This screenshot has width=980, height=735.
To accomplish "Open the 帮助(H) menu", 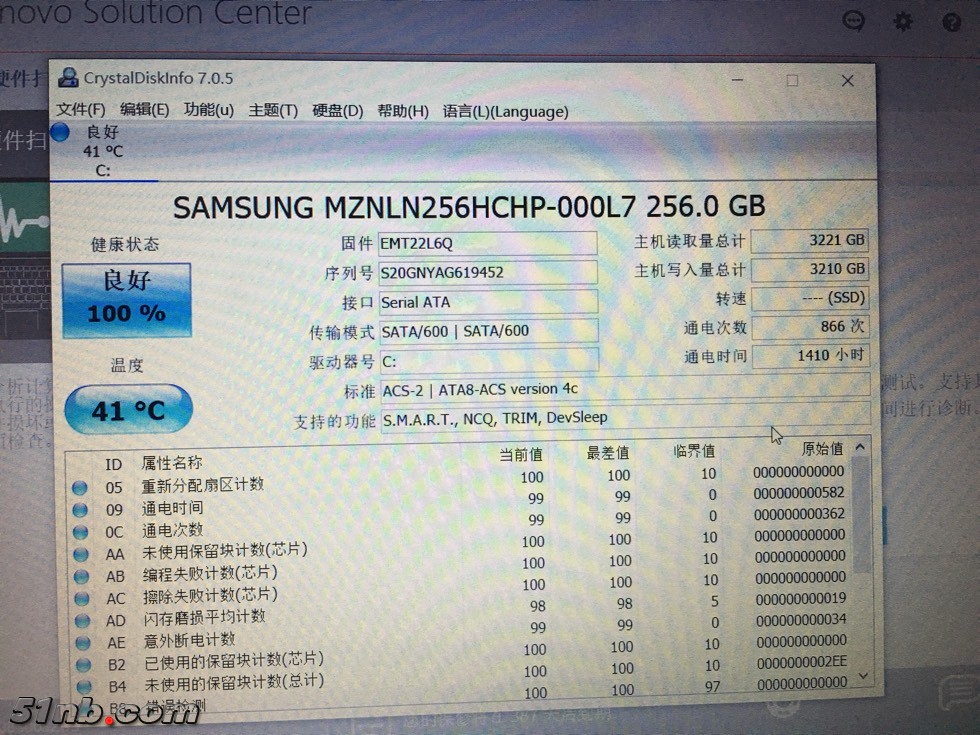I will coord(403,111).
